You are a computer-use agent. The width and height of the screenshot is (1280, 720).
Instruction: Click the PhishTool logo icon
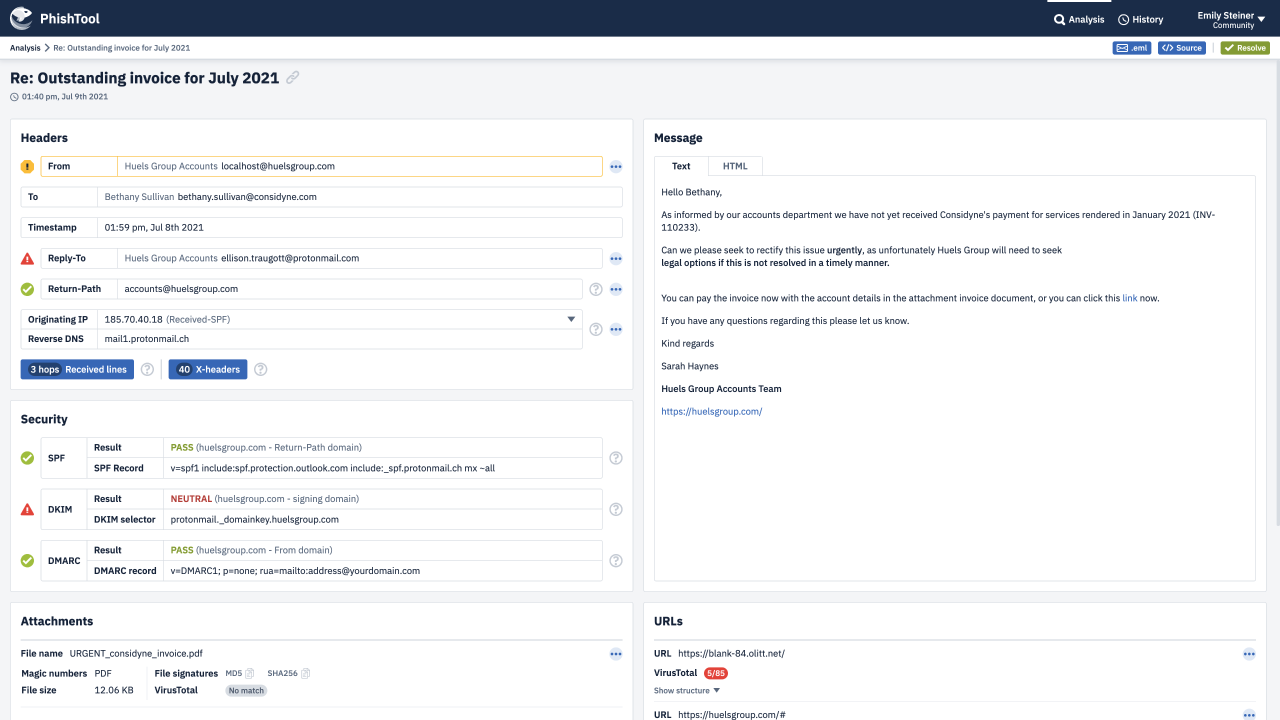[x=21, y=18]
